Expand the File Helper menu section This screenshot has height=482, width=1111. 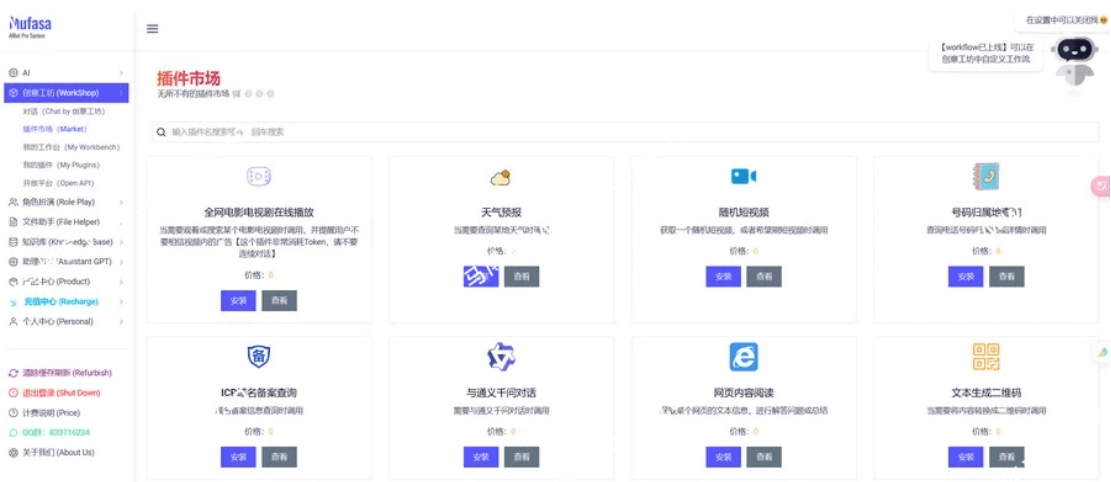[66, 222]
